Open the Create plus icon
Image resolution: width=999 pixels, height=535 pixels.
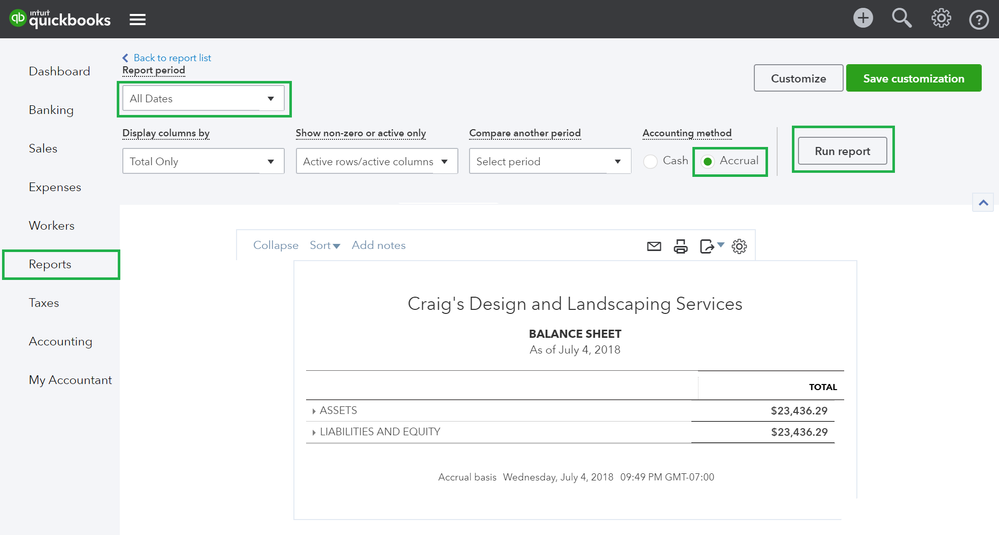(863, 18)
